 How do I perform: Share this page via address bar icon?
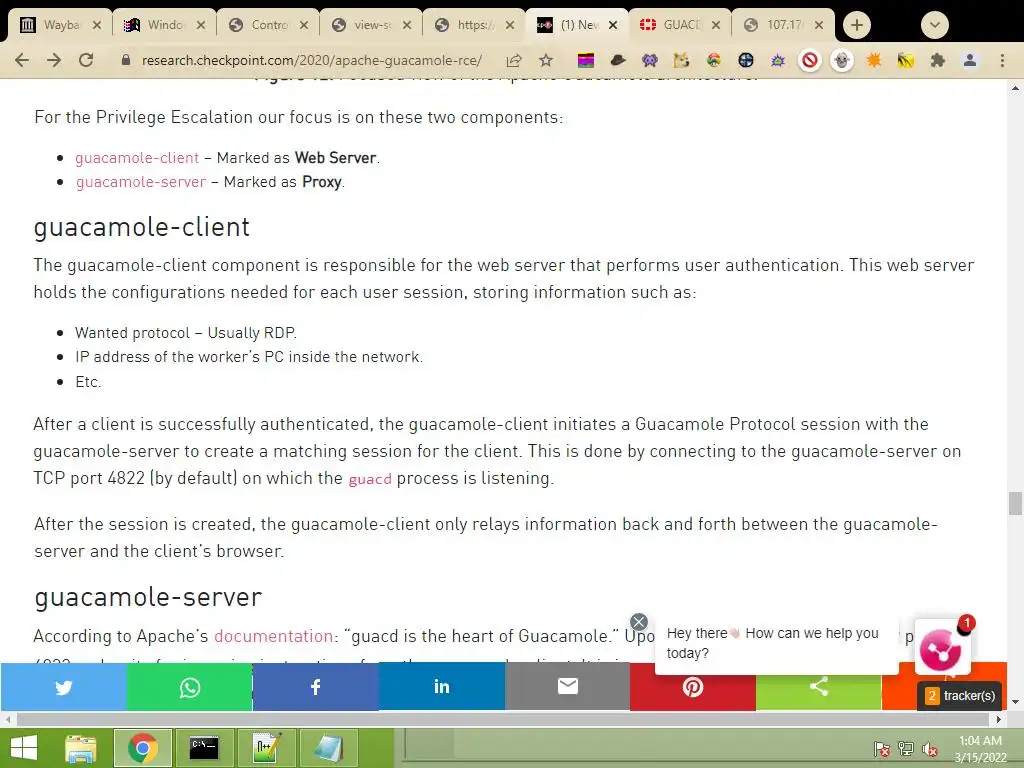514,61
